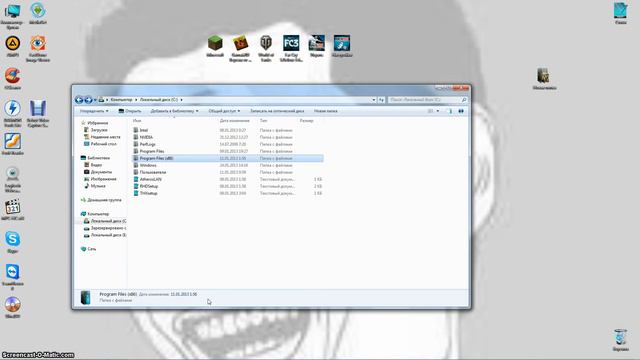Open the recent locations dropdown arrow
Screen dimensions: 640x360
click(95, 100)
